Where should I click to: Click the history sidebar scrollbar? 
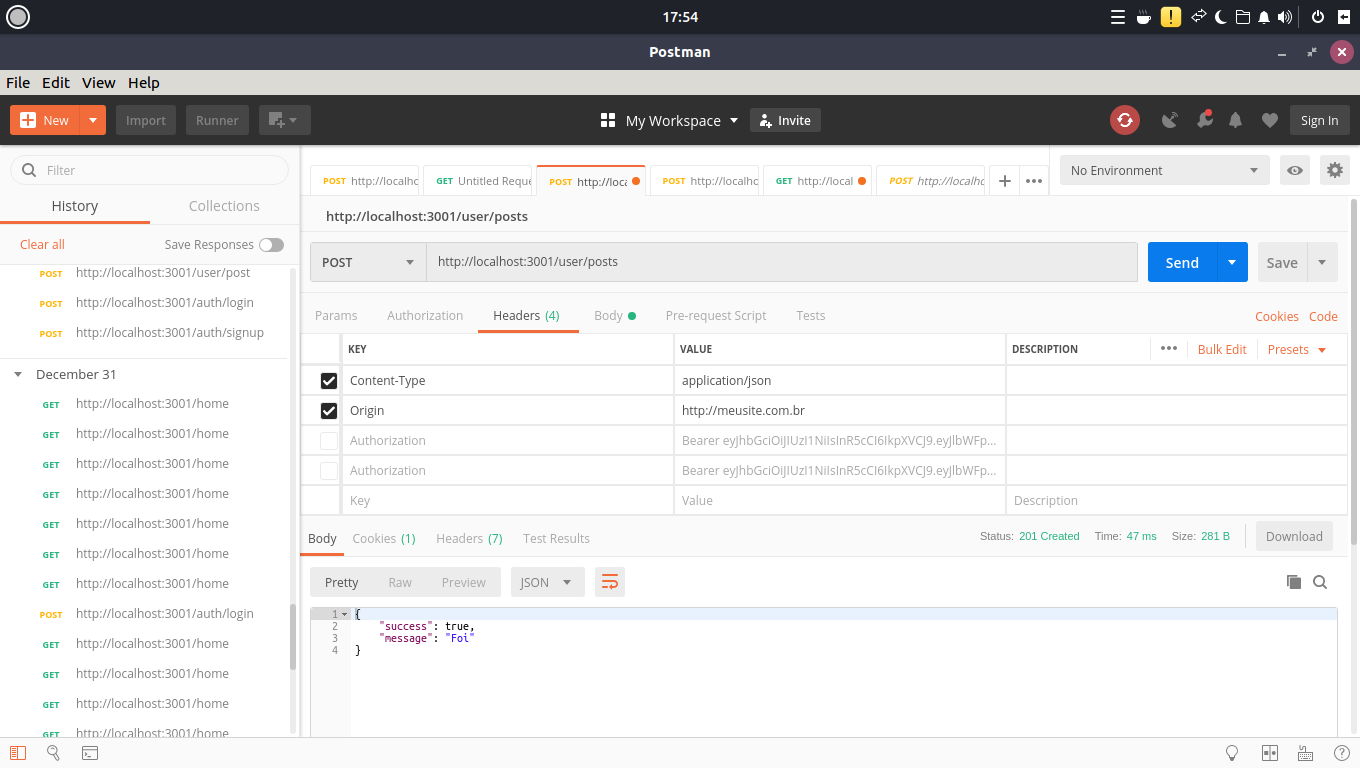point(293,637)
